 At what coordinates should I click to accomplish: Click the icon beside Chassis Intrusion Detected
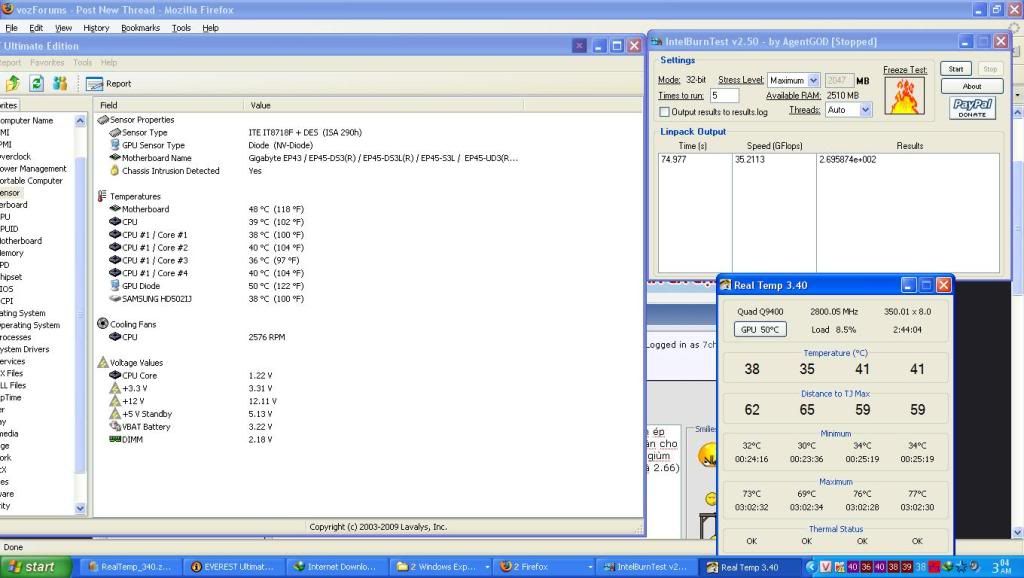(x=115, y=170)
